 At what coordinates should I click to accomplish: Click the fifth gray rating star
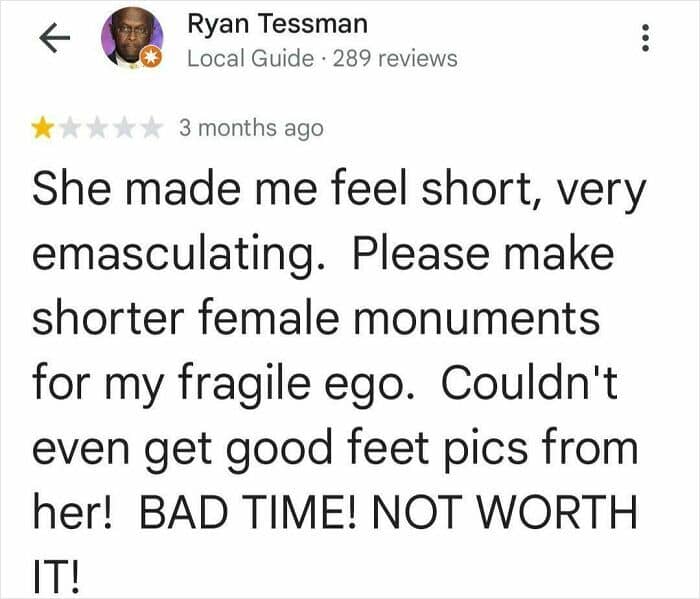pos(150,127)
